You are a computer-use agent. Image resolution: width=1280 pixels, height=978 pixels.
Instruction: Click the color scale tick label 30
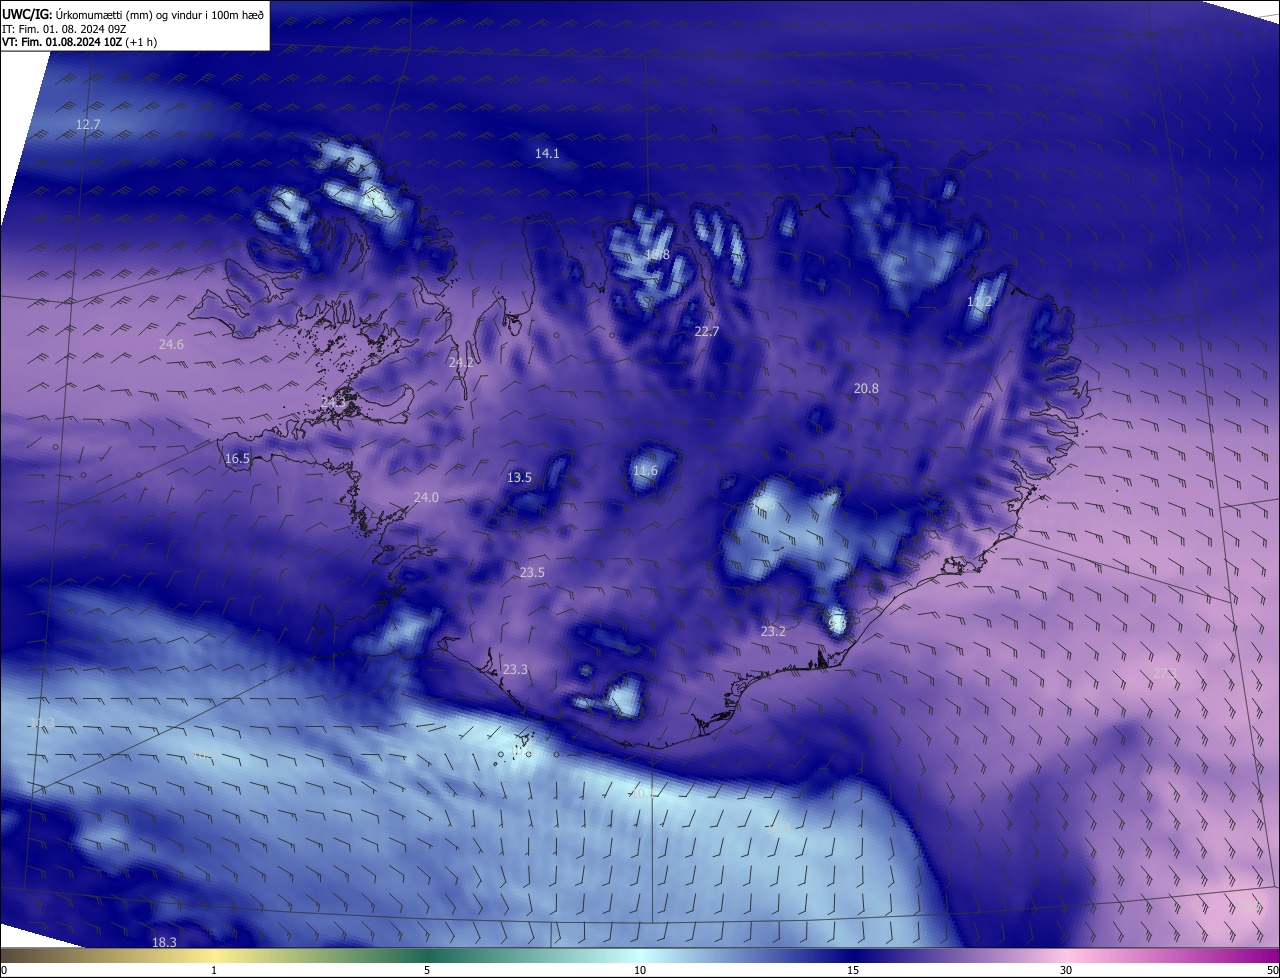click(x=1066, y=971)
